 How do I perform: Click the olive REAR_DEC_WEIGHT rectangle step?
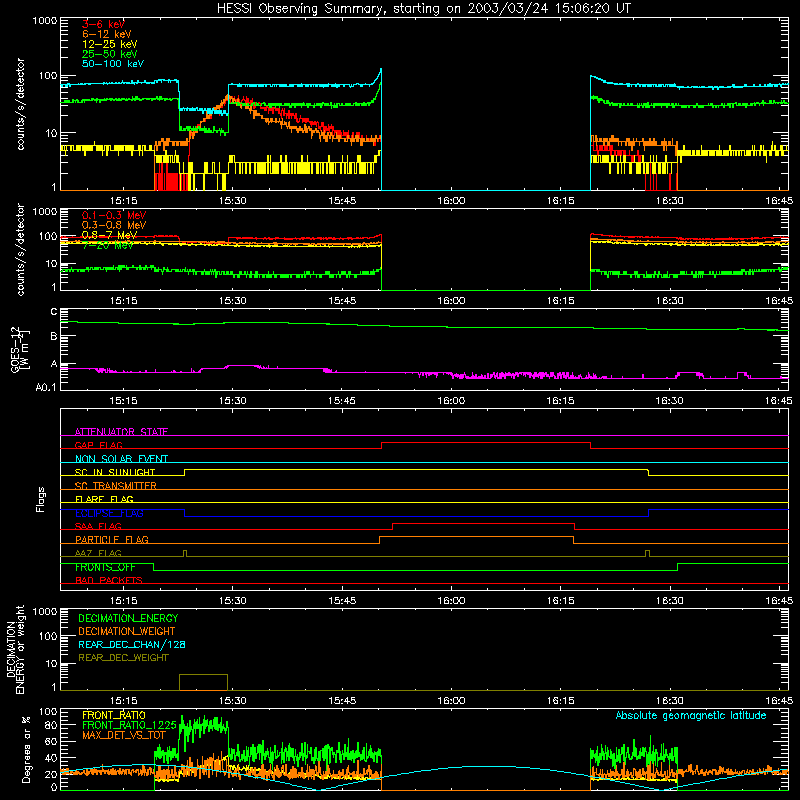[x=203, y=682]
